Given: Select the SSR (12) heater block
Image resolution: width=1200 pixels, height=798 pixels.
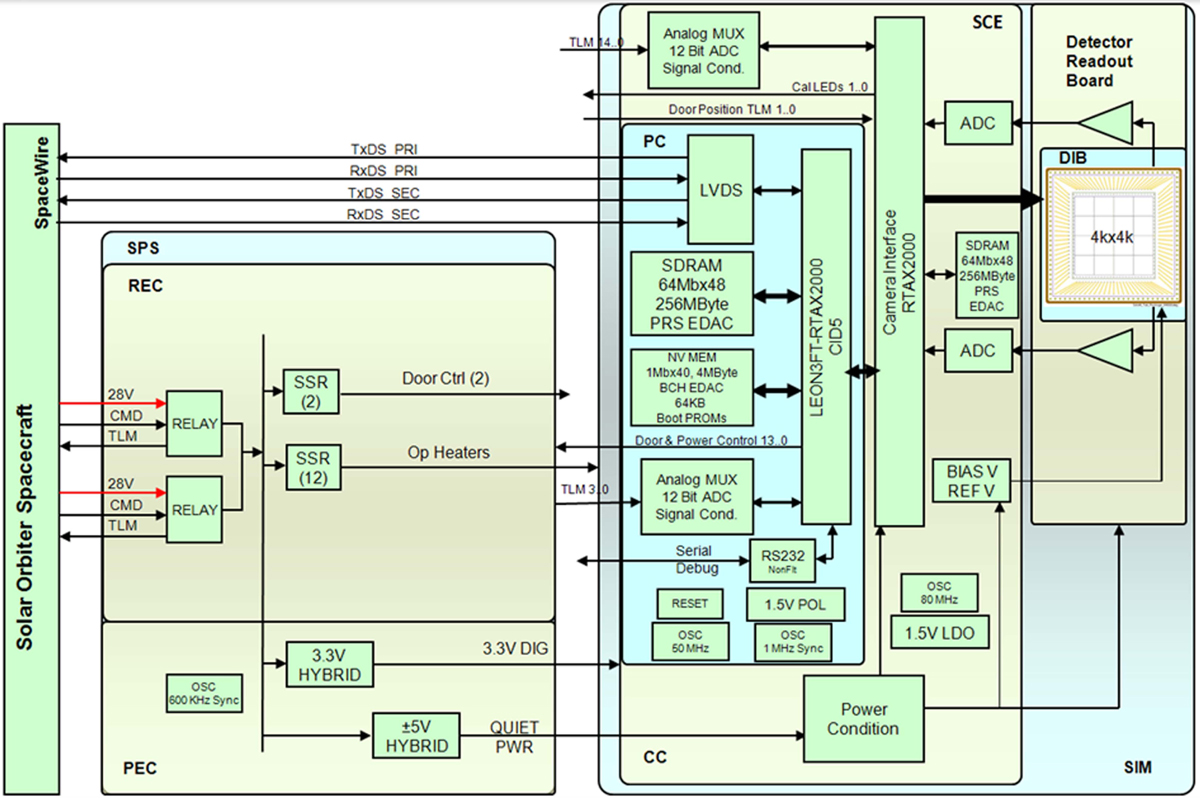Looking at the screenshot, I should pos(312,468).
